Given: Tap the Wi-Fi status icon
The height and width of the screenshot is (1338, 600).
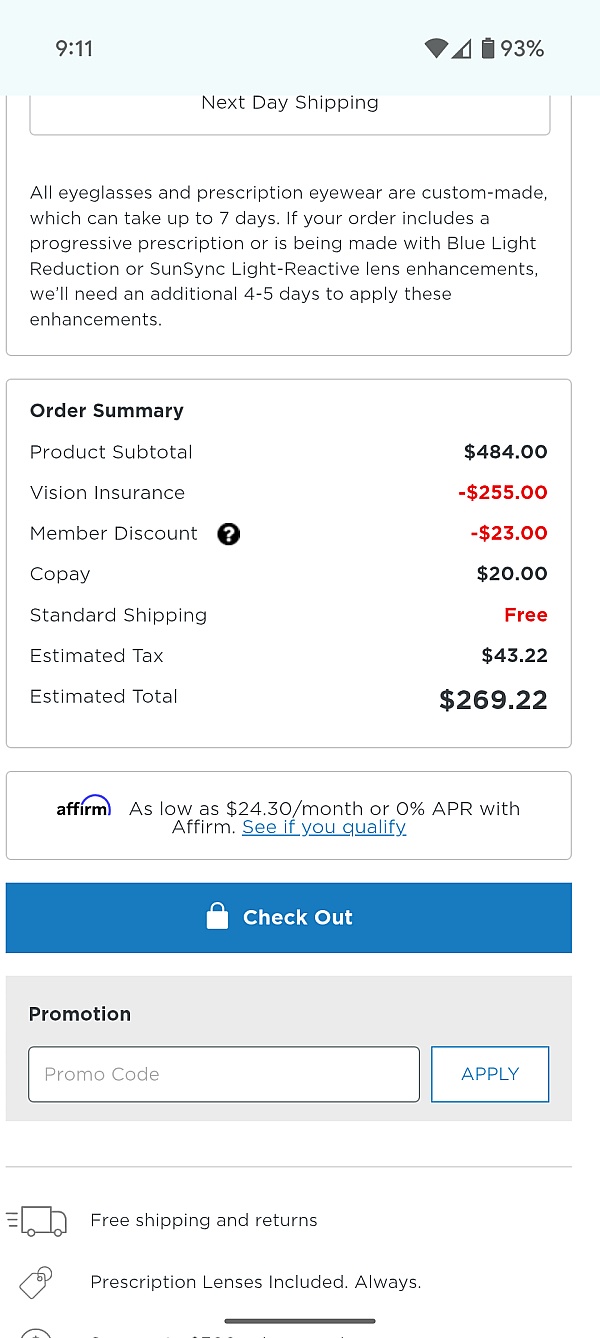Looking at the screenshot, I should click(435, 49).
